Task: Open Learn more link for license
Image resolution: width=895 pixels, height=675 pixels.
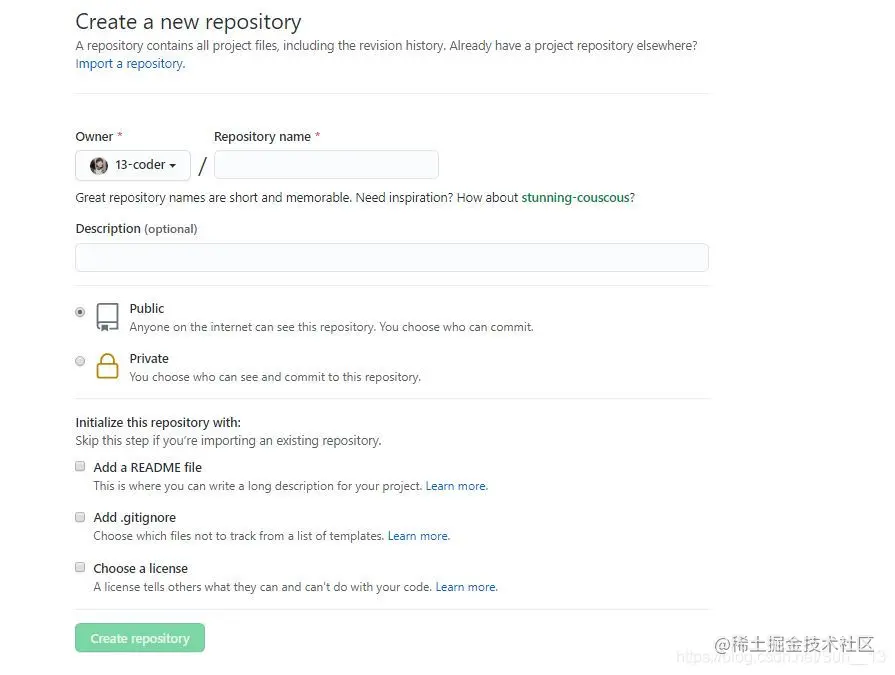Action: coord(466,587)
